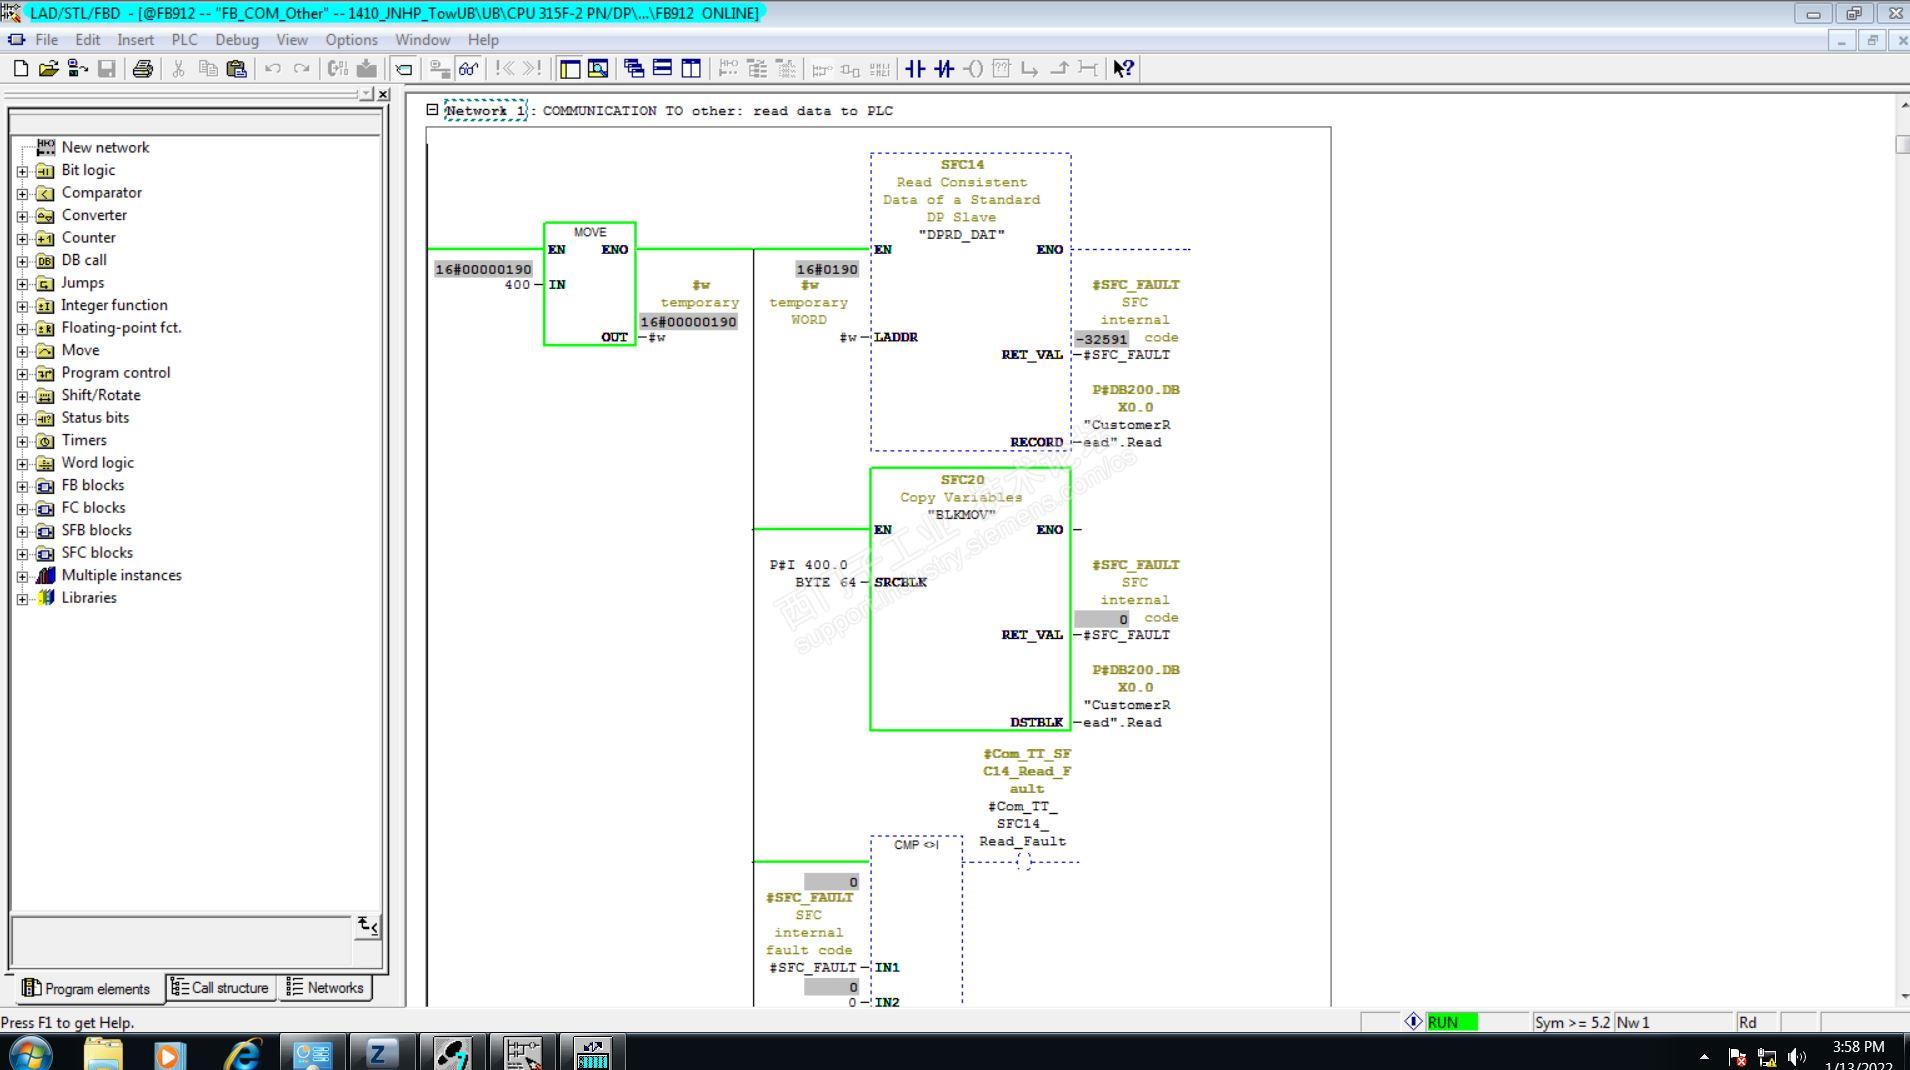Open the View menu
This screenshot has height=1070, width=1910.
[x=292, y=40]
